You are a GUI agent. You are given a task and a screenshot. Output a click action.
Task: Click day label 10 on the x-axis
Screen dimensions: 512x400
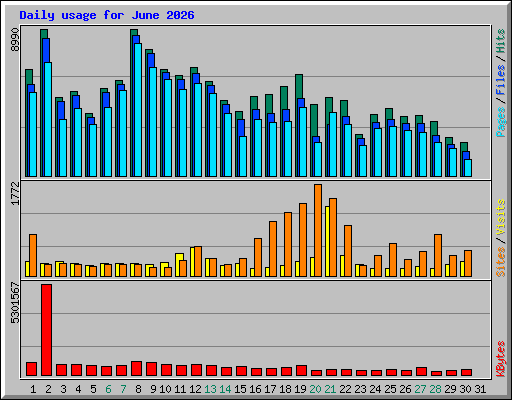(x=165, y=389)
